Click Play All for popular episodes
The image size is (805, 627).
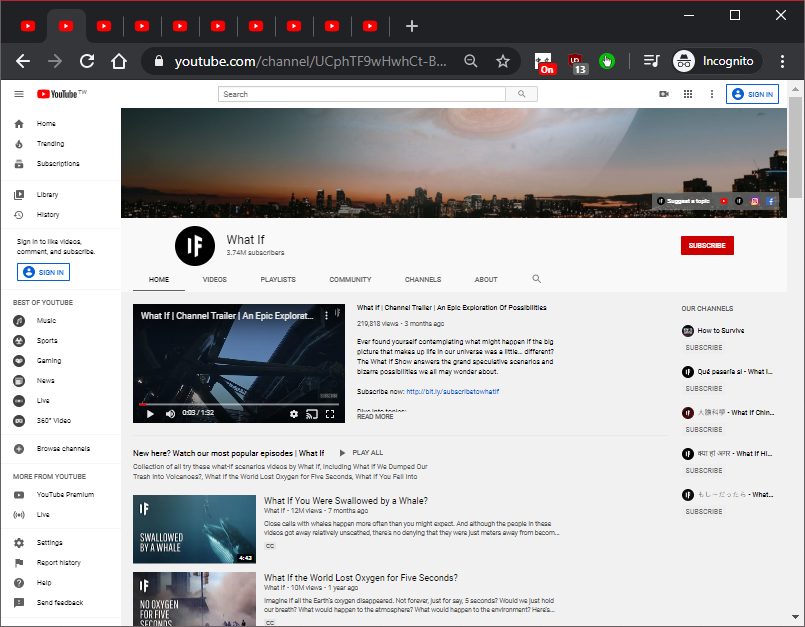tap(361, 453)
